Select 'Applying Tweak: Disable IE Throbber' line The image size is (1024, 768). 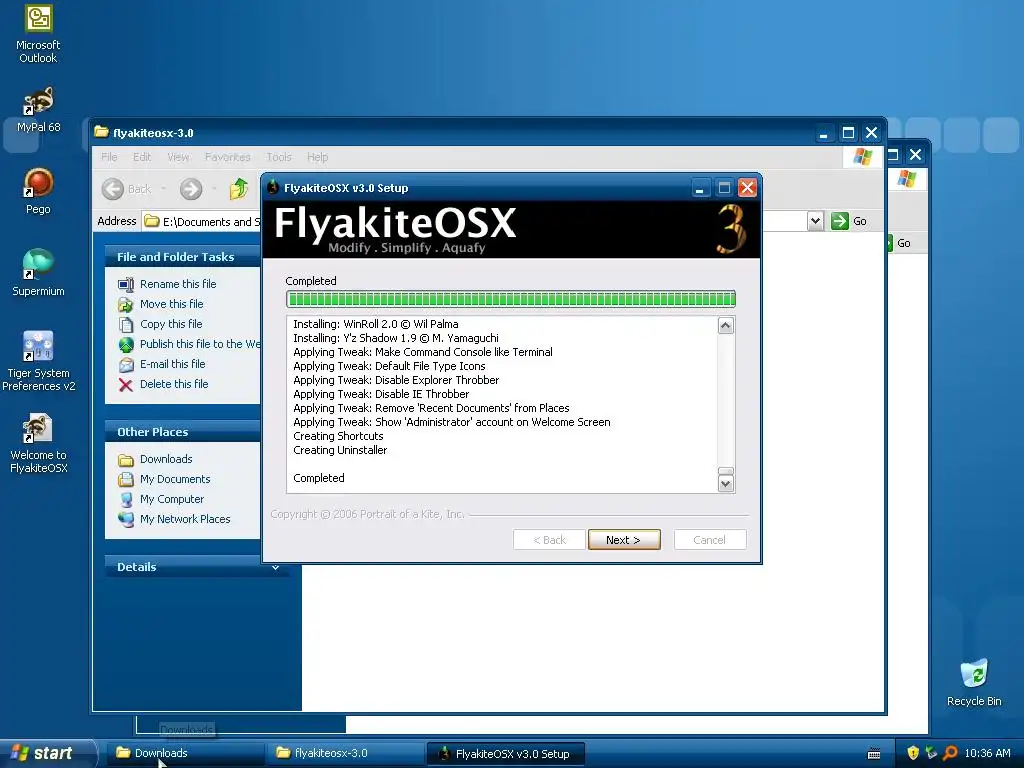click(381, 394)
